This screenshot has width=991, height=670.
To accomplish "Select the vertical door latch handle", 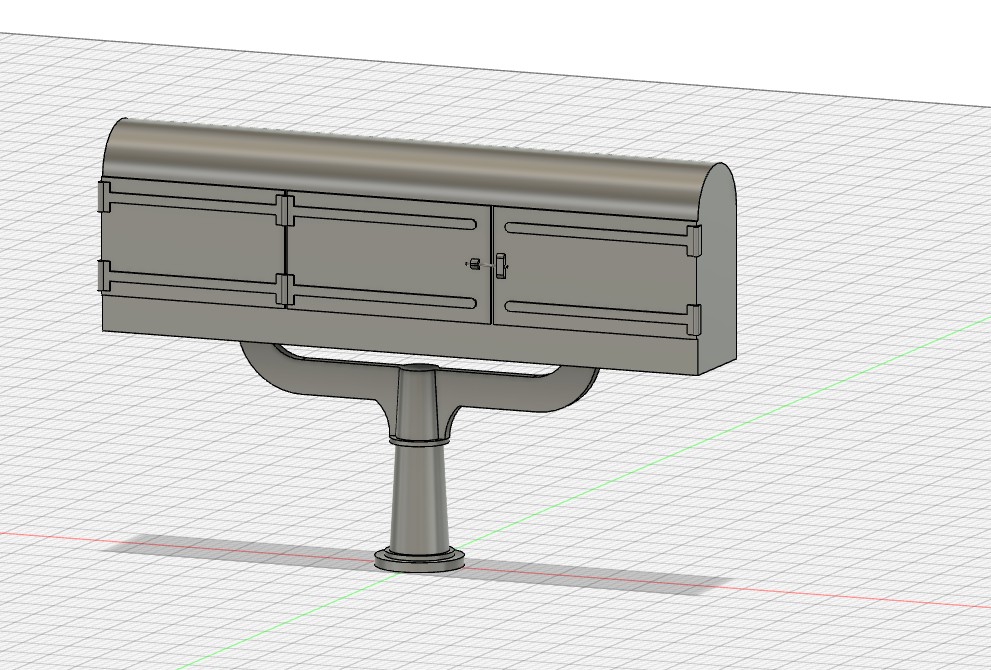I will click(501, 266).
